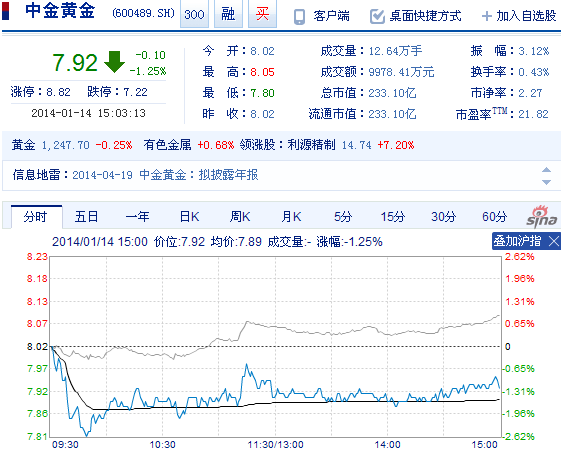Image resolution: width=561 pixels, height=451 pixels.
Task: Switch to the 30分 chart tab
Action: tap(443, 217)
